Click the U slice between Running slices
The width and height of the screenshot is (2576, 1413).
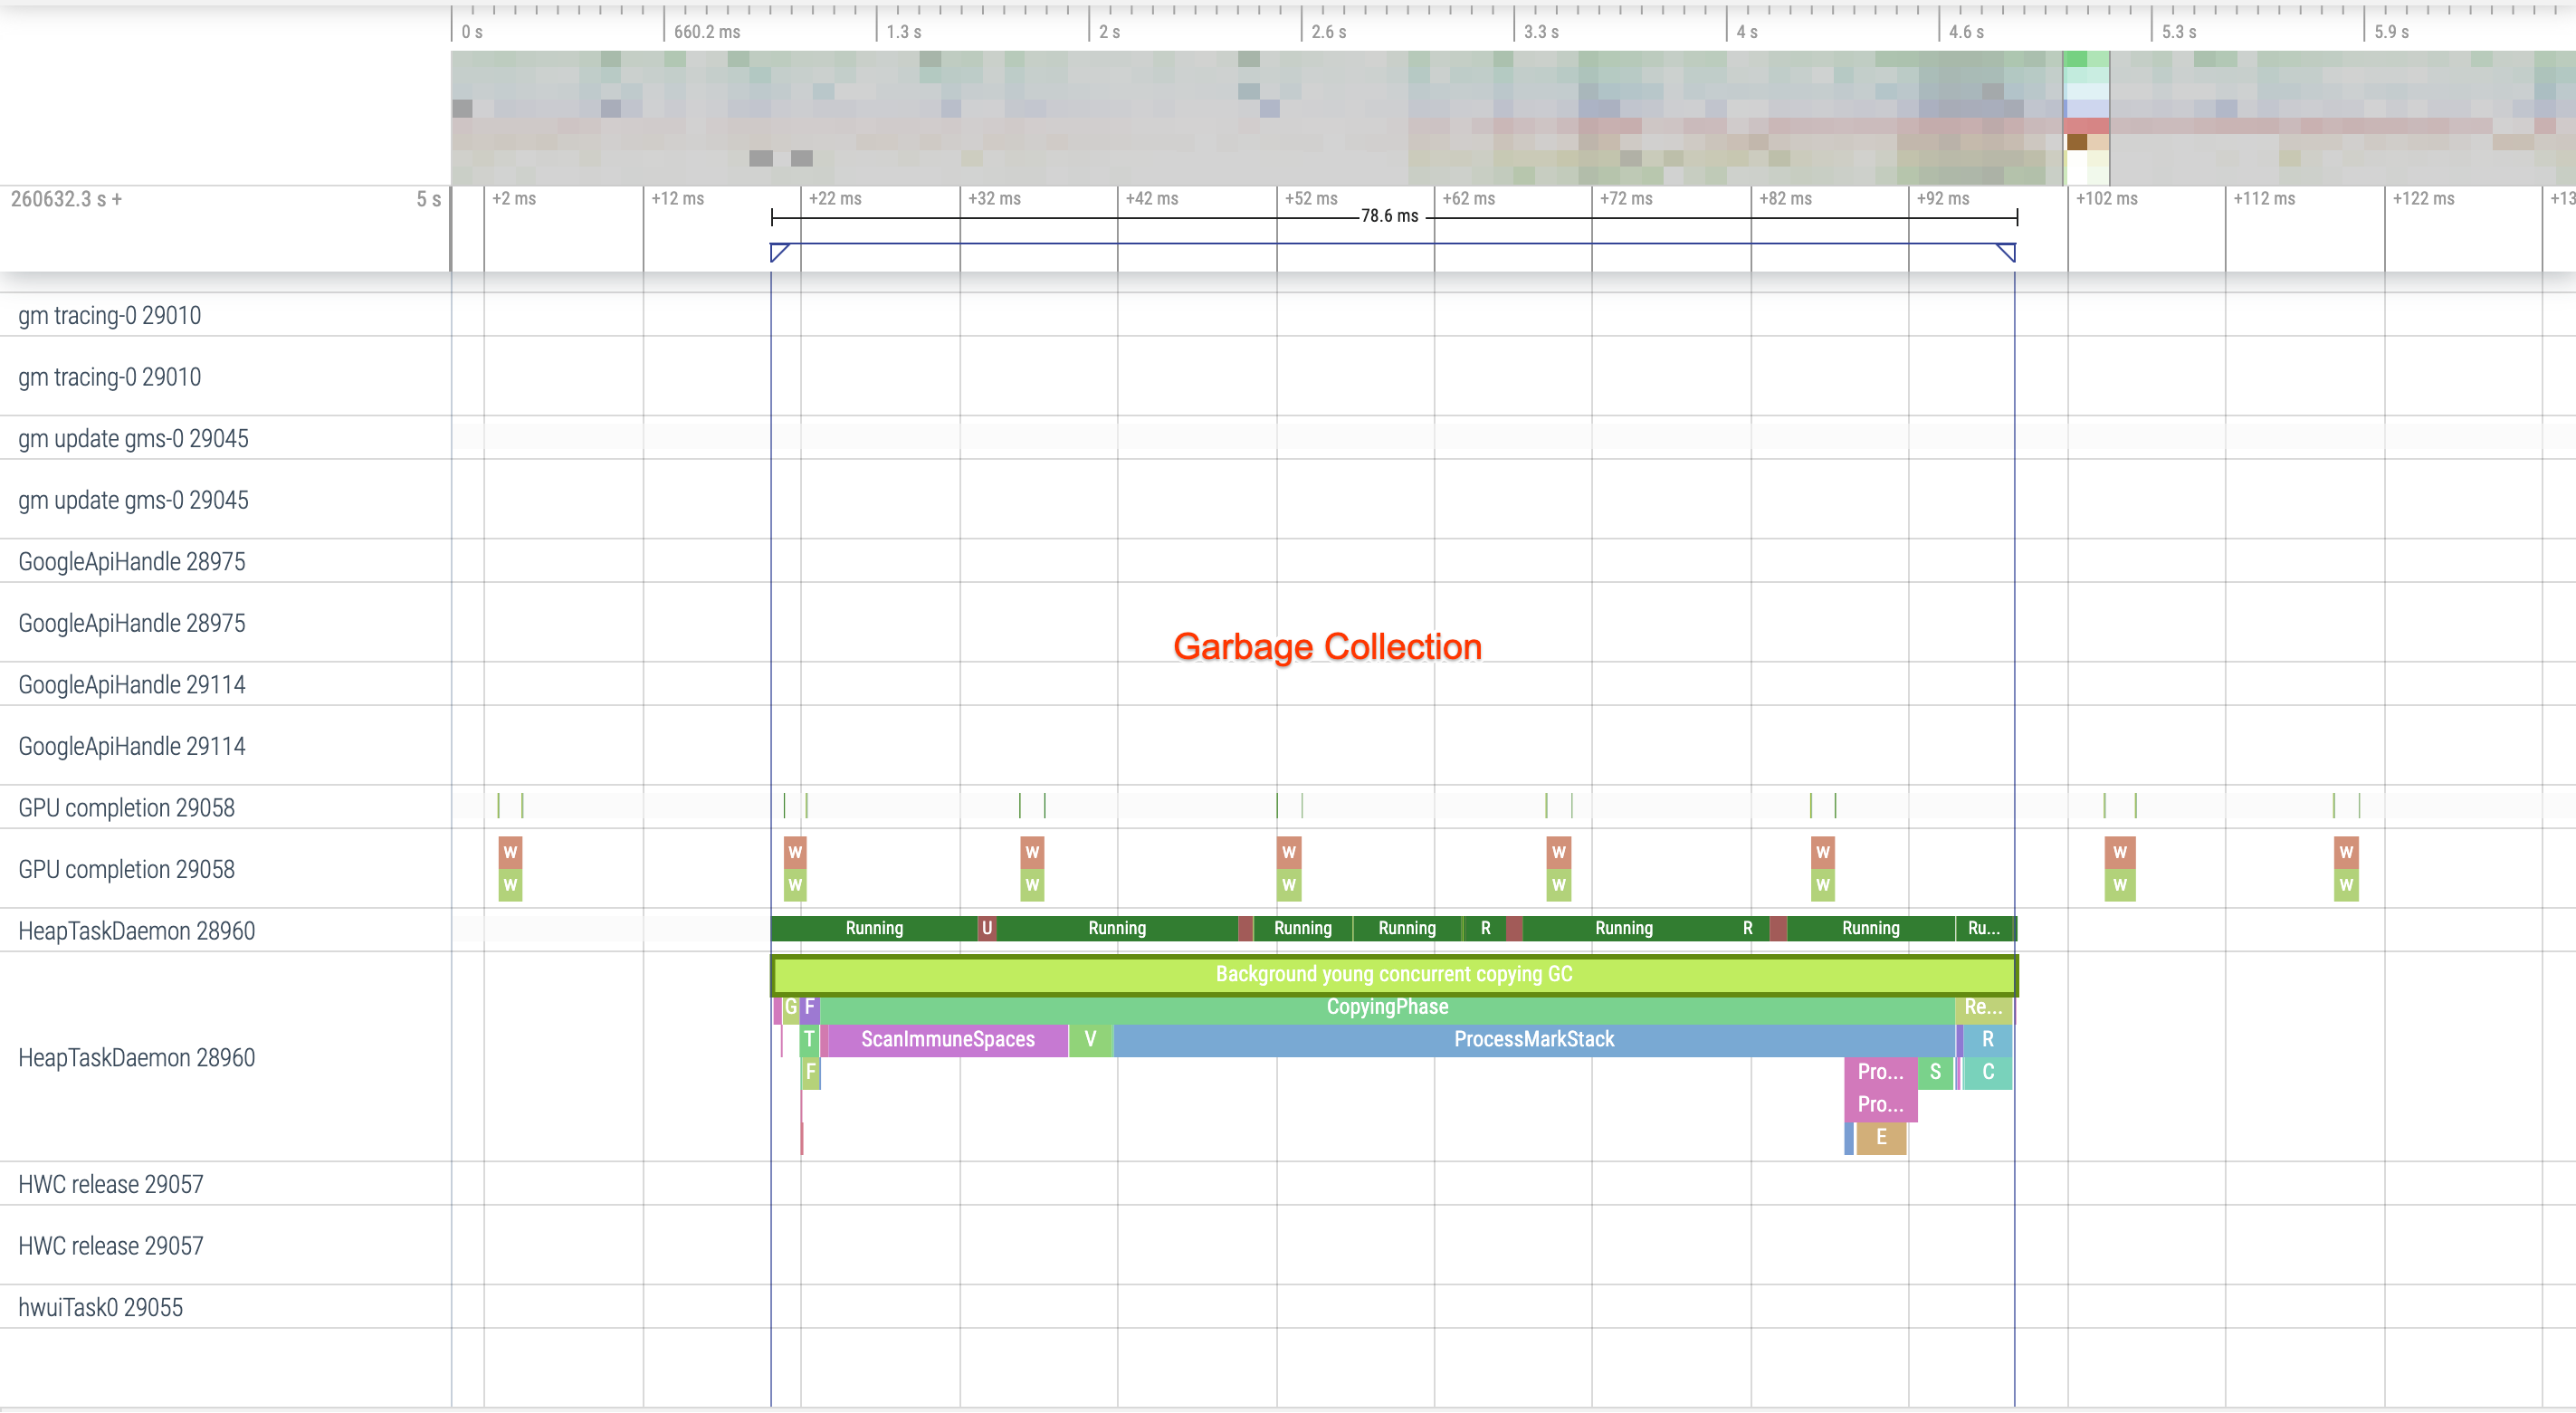click(986, 928)
